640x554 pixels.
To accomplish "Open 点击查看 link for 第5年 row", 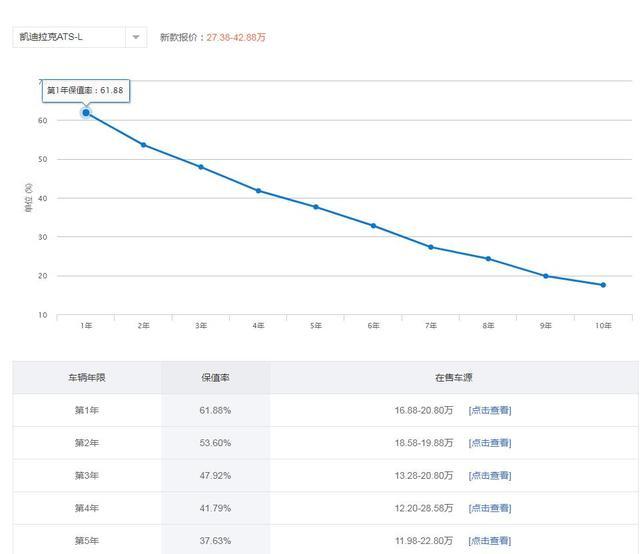I will (490, 541).
